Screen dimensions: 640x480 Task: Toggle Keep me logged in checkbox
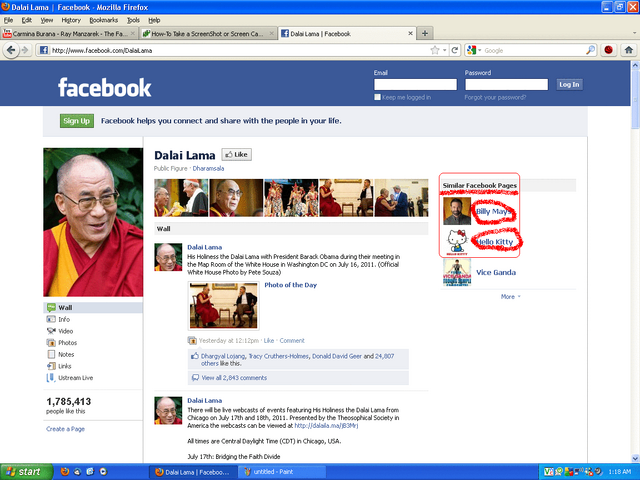(378, 97)
